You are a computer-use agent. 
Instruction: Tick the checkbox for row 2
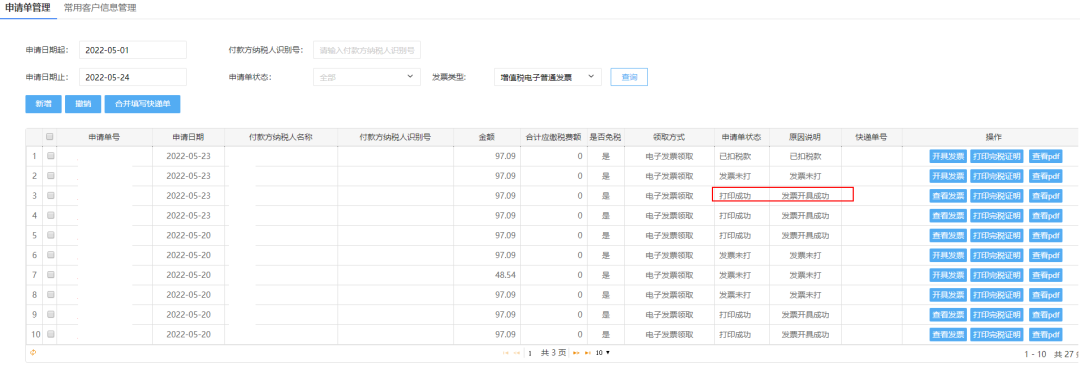click(x=50, y=176)
